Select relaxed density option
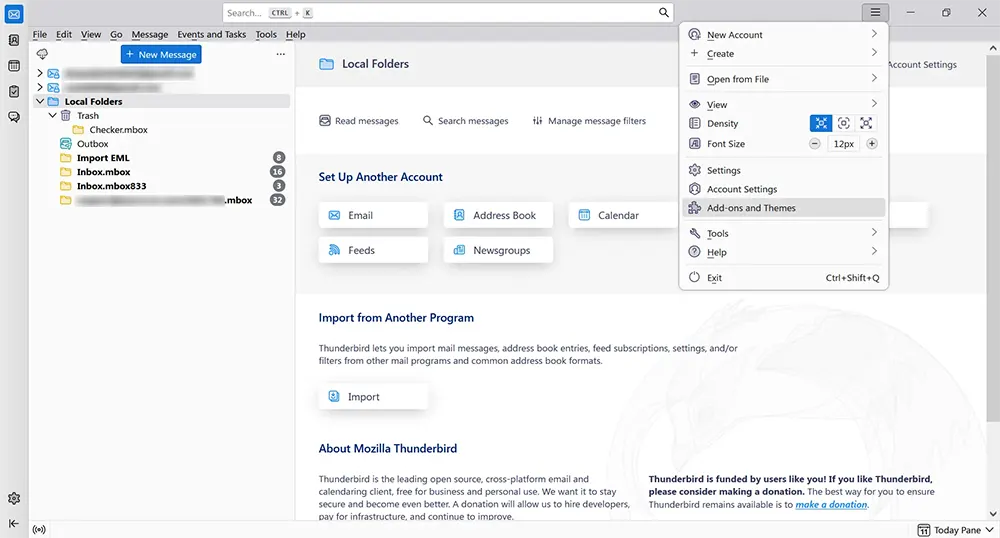Image resolution: width=1000 pixels, height=538 pixels. click(866, 123)
